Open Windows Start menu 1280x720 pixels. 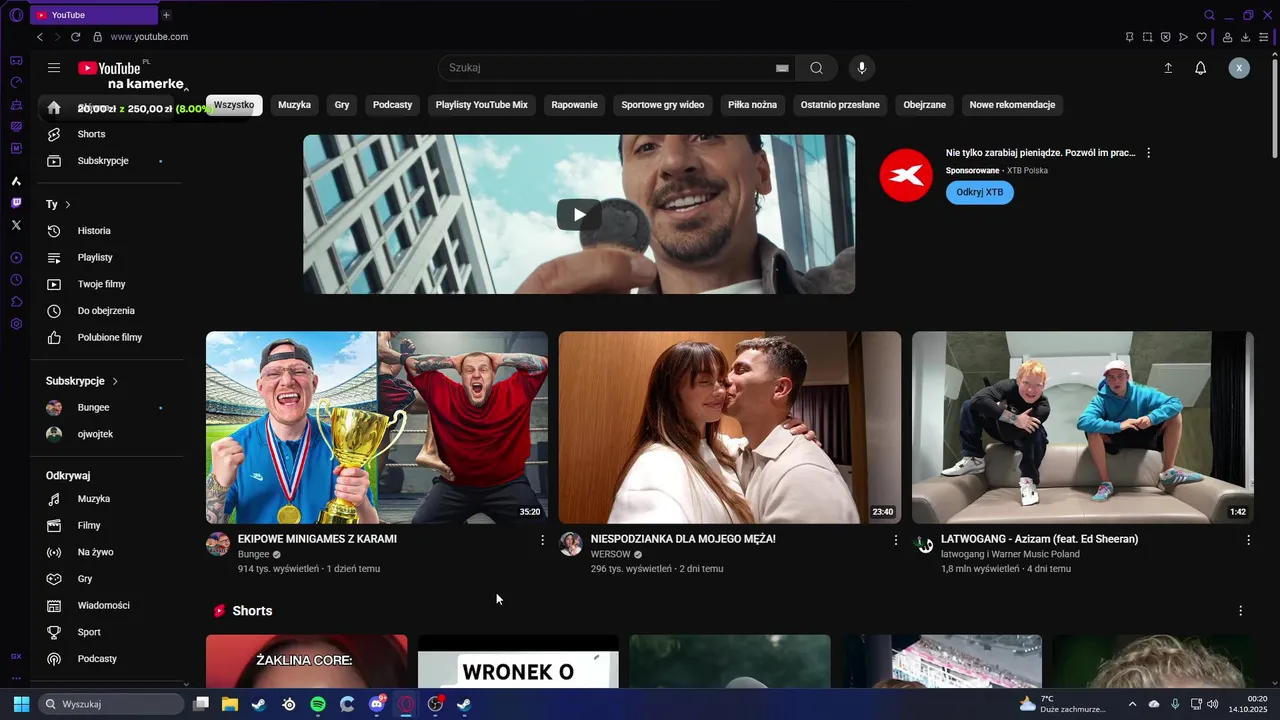(x=21, y=704)
